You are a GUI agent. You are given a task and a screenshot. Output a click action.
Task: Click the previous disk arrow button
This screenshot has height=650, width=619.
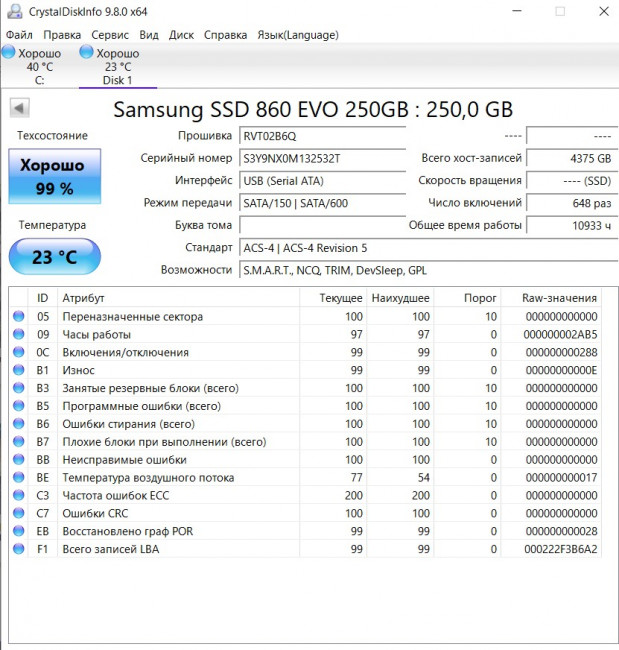click(19, 108)
